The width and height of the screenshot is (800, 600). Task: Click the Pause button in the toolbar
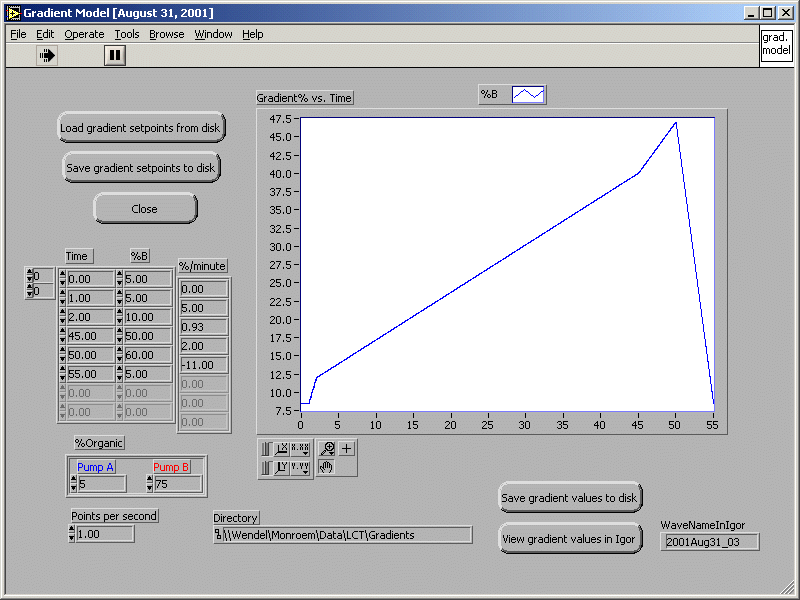click(x=115, y=55)
